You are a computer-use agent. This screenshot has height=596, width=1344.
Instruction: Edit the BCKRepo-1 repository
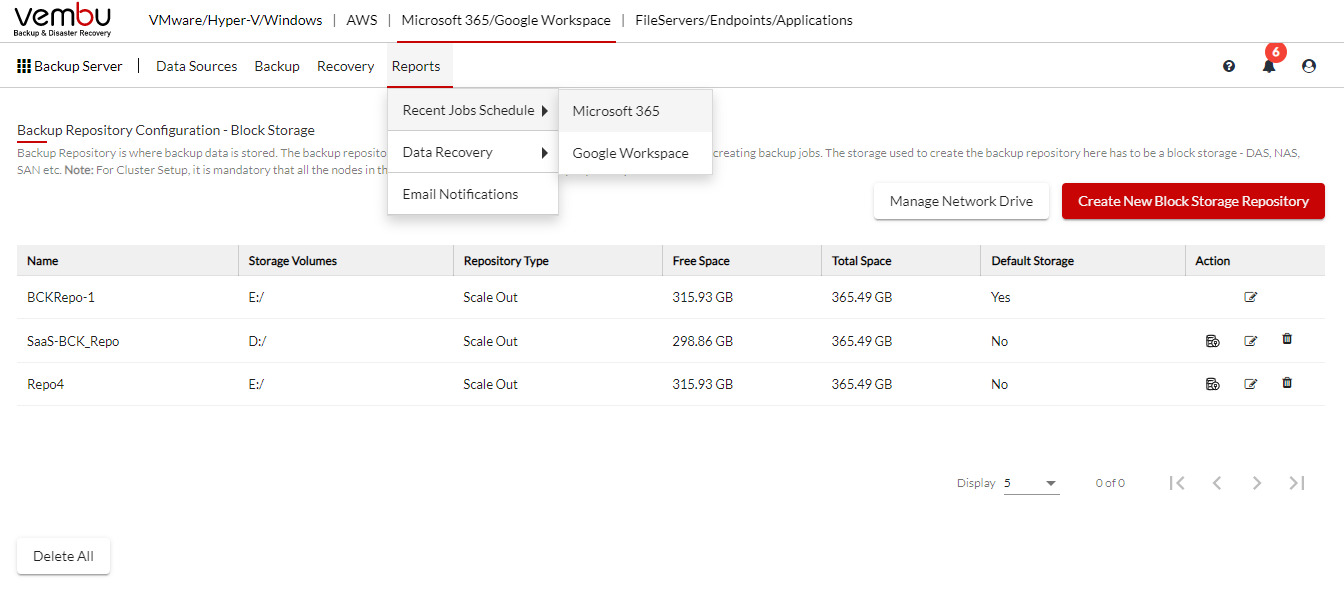[1251, 297]
